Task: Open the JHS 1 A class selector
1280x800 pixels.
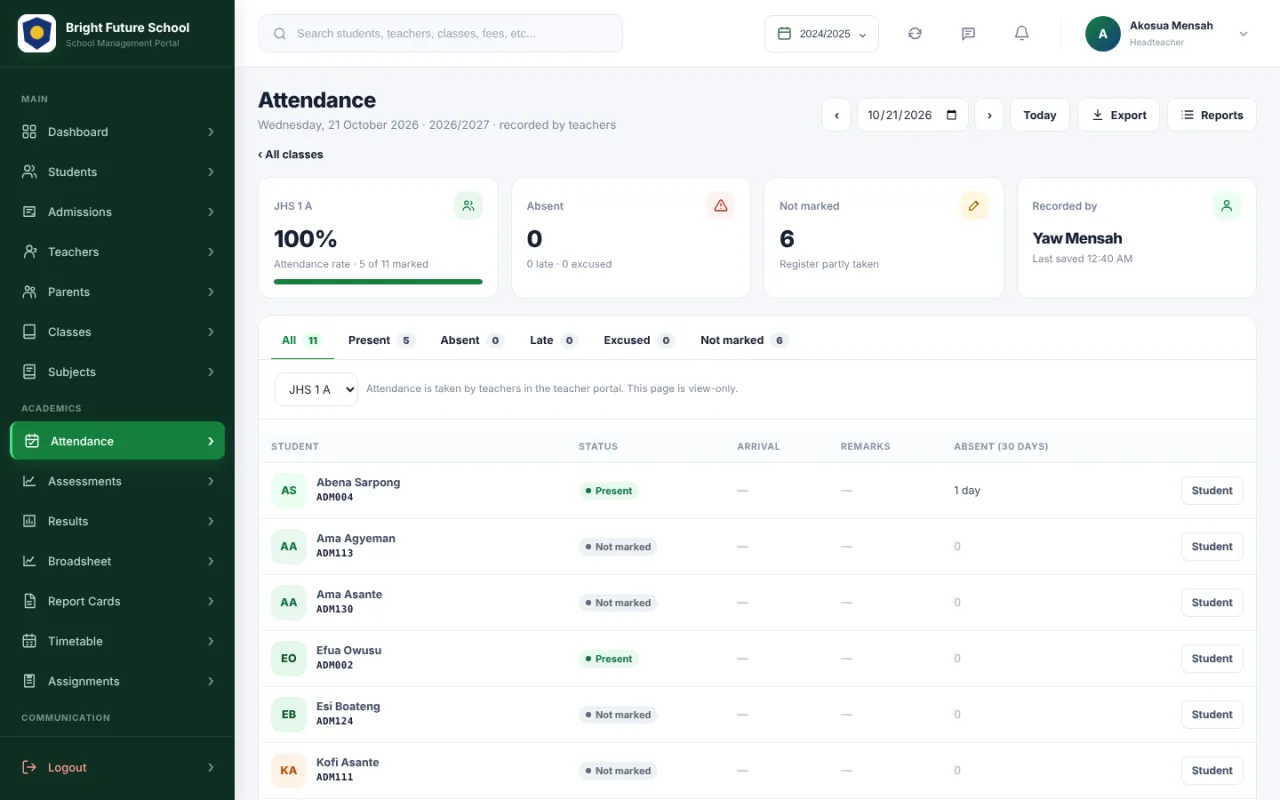Action: click(316, 390)
